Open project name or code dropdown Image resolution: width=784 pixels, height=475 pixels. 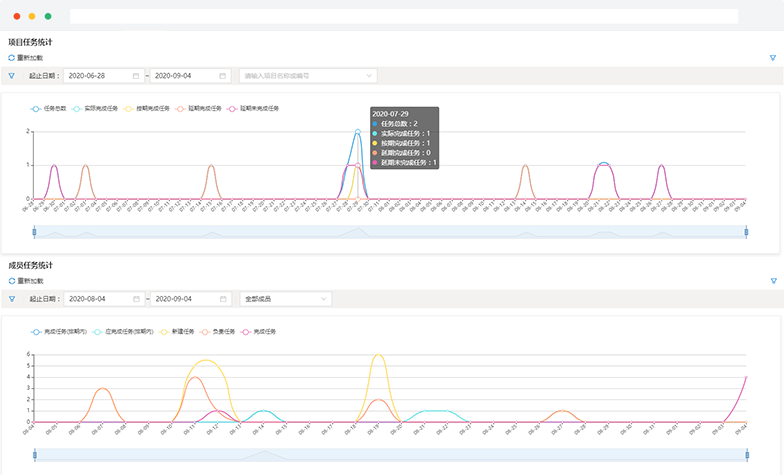pos(308,76)
